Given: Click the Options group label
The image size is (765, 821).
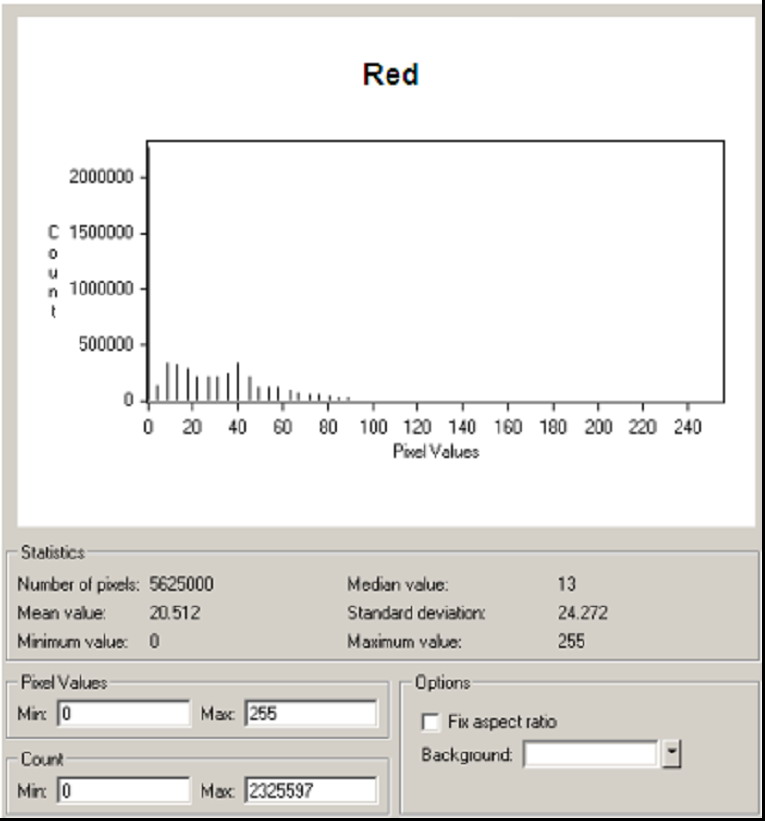Looking at the screenshot, I should click(442, 683).
